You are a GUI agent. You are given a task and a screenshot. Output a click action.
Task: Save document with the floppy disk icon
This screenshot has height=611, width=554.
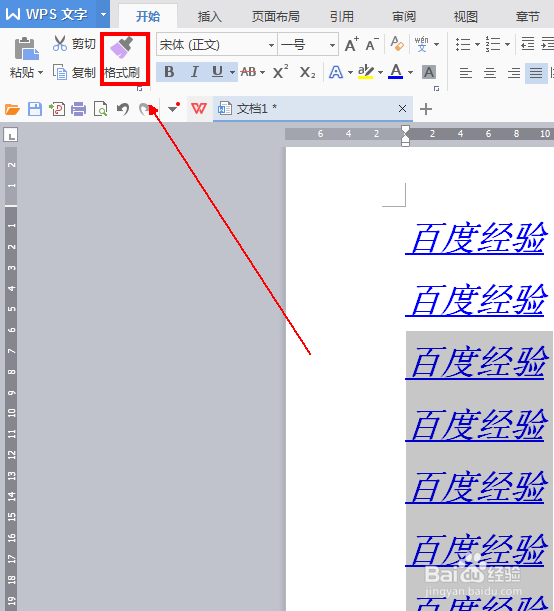coord(35,109)
